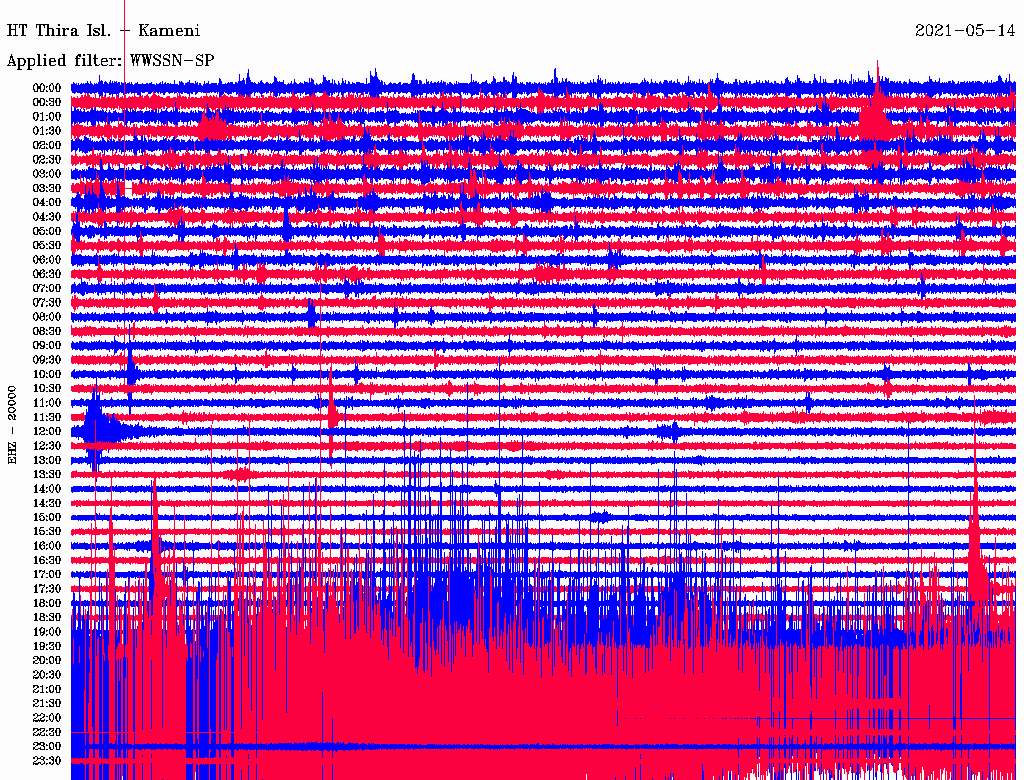Select the 00:00 time row label
The height and width of the screenshot is (780, 1024).
(x=47, y=88)
